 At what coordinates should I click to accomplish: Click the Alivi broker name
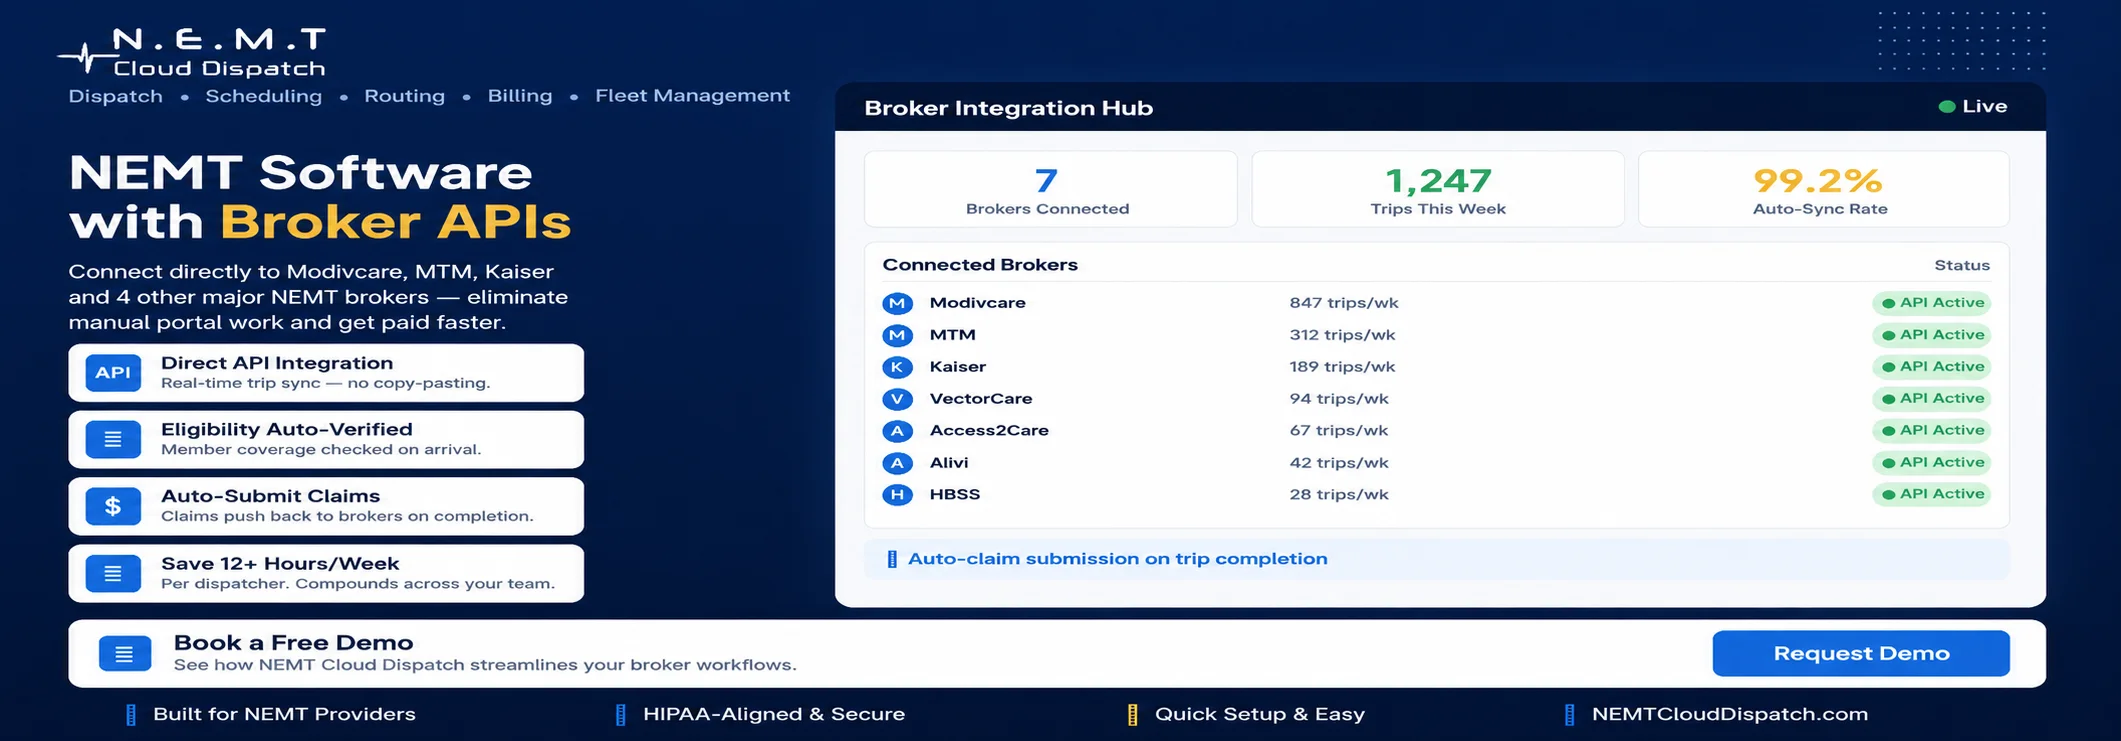949,463
